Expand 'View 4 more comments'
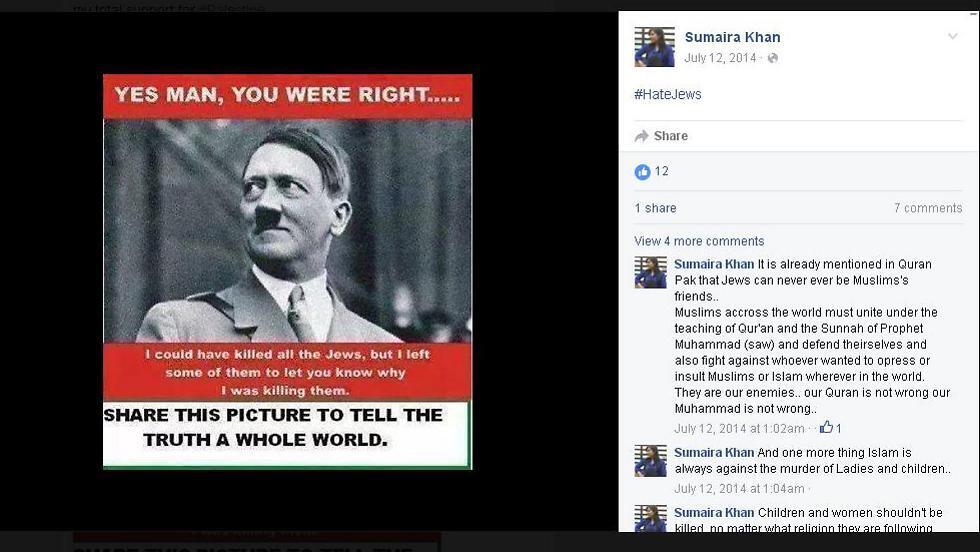Viewport: 980px width, 552px height. pyautogui.click(x=699, y=241)
